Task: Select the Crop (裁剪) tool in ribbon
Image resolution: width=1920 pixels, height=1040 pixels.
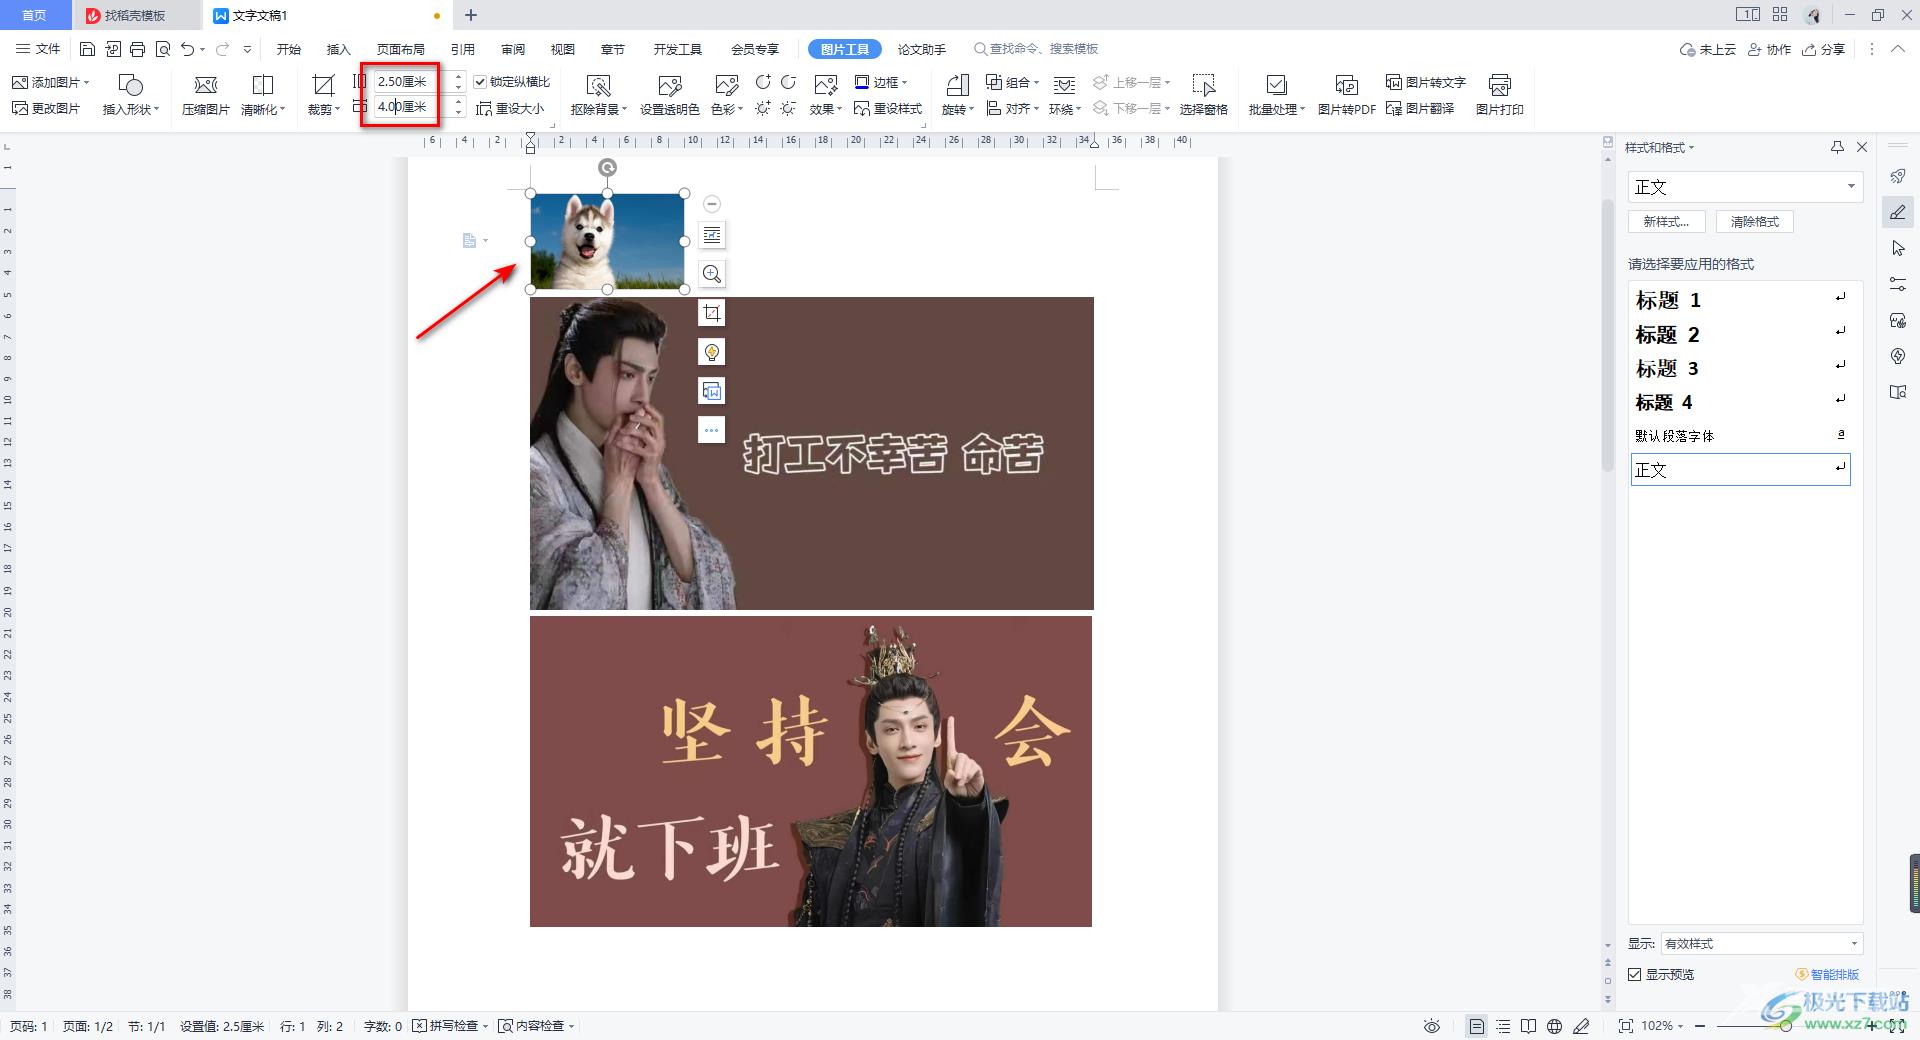Action: (323, 96)
